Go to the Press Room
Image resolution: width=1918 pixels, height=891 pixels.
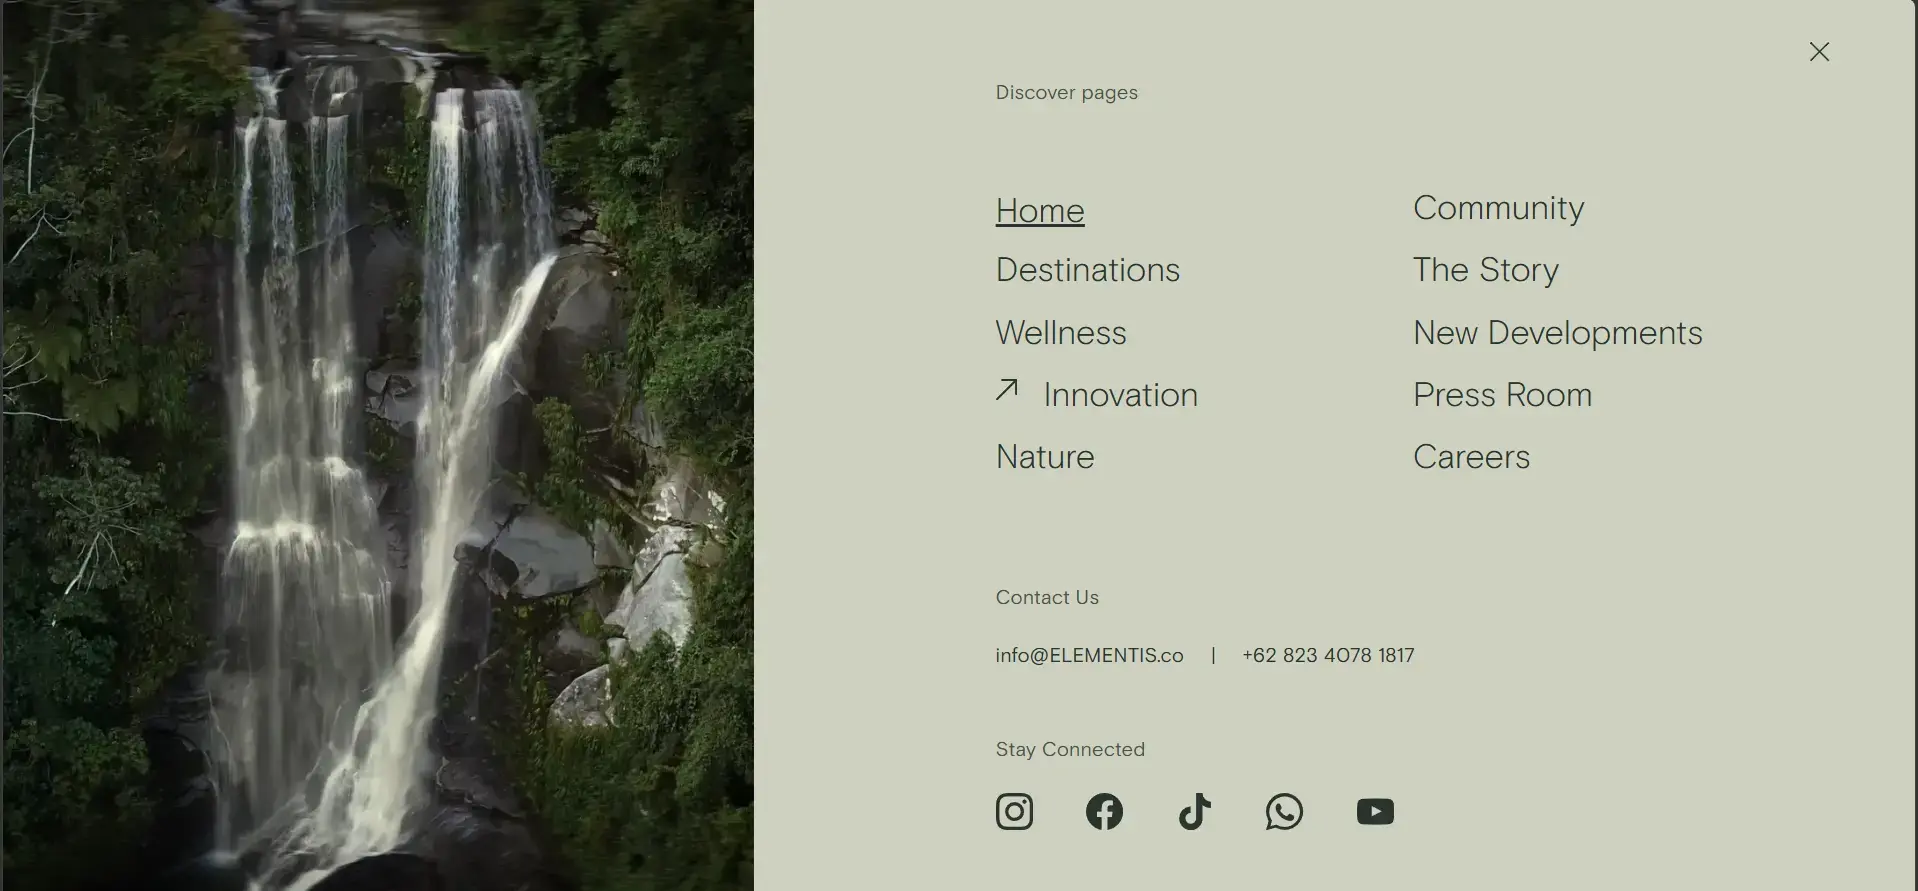click(1502, 395)
